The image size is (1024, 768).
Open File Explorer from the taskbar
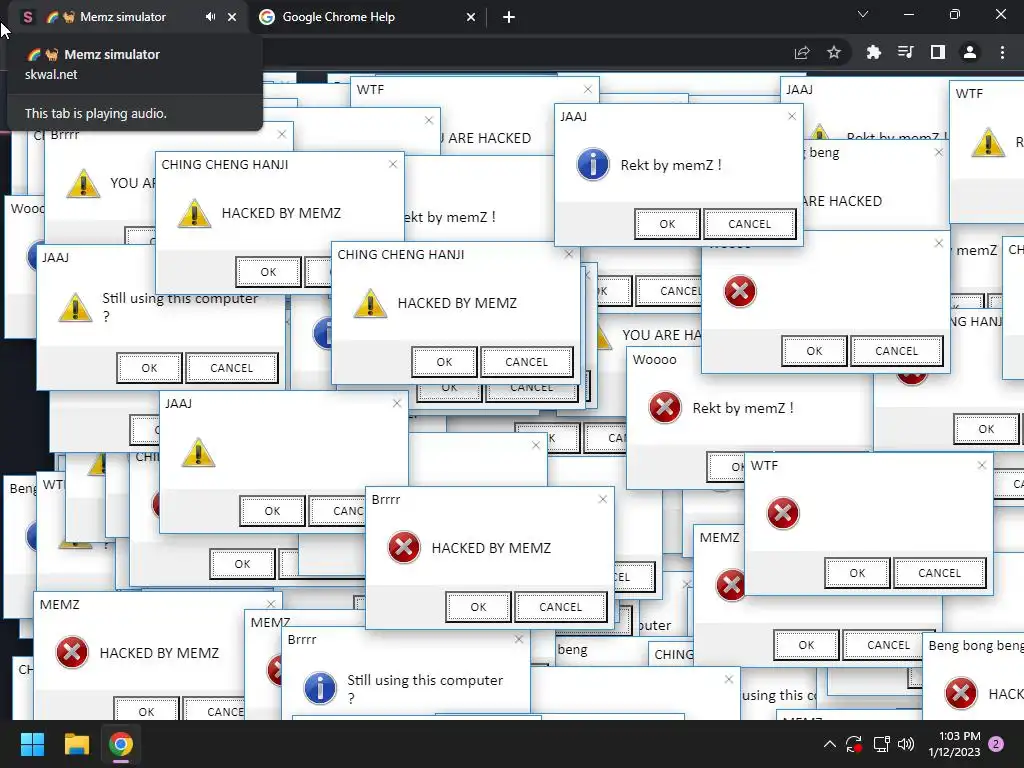tap(76, 744)
